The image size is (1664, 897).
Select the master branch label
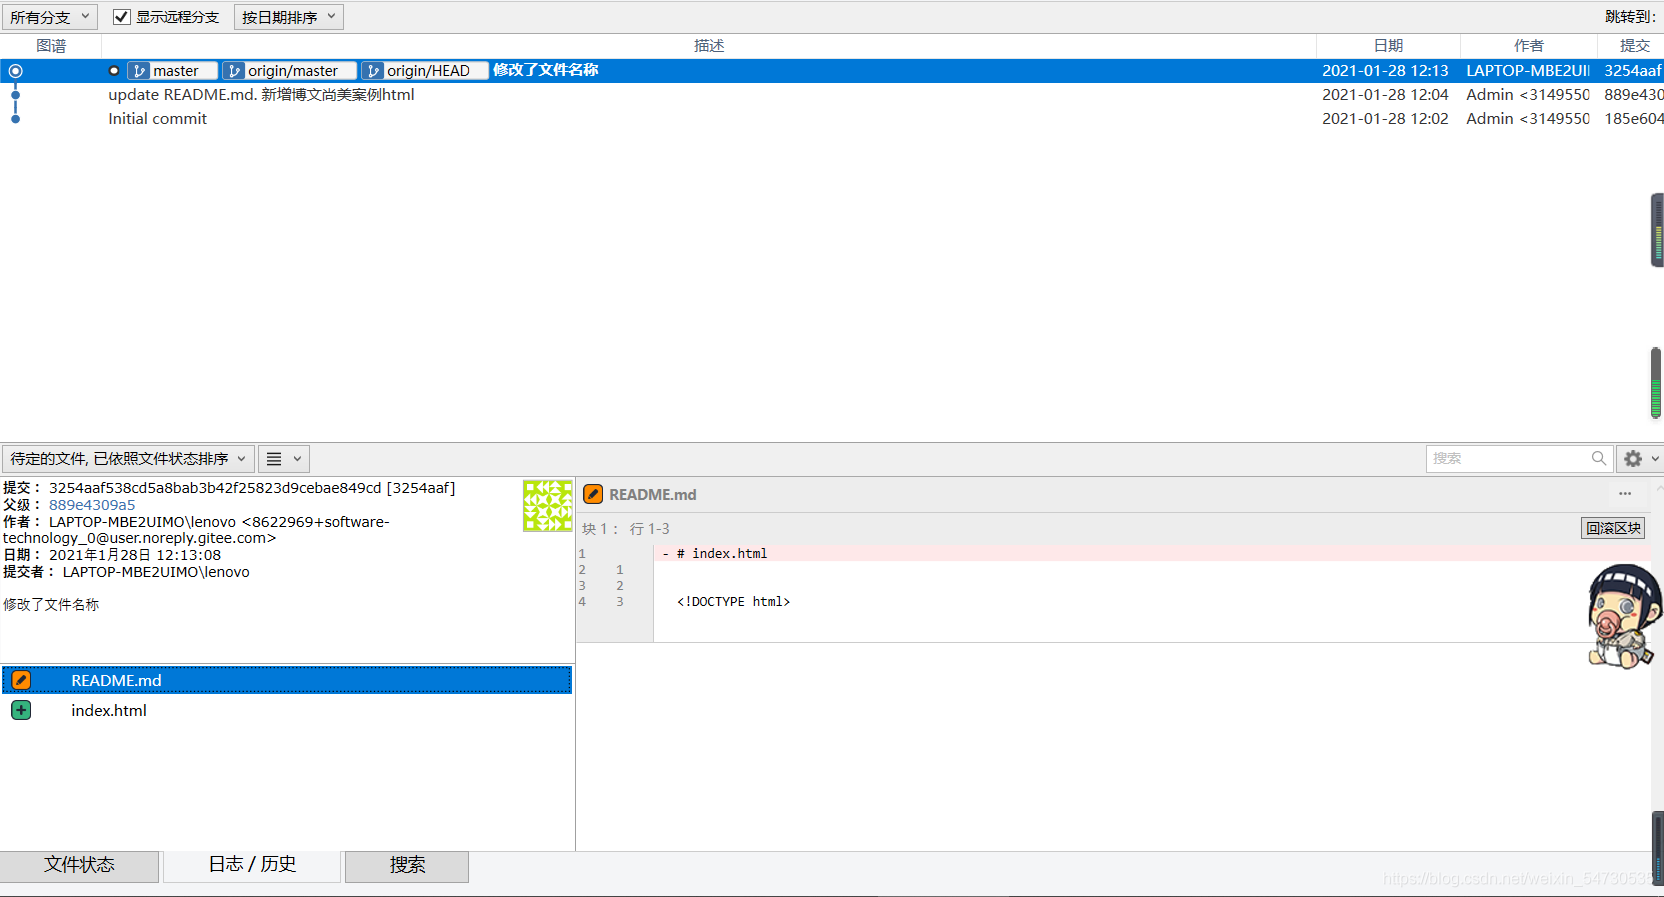point(173,71)
